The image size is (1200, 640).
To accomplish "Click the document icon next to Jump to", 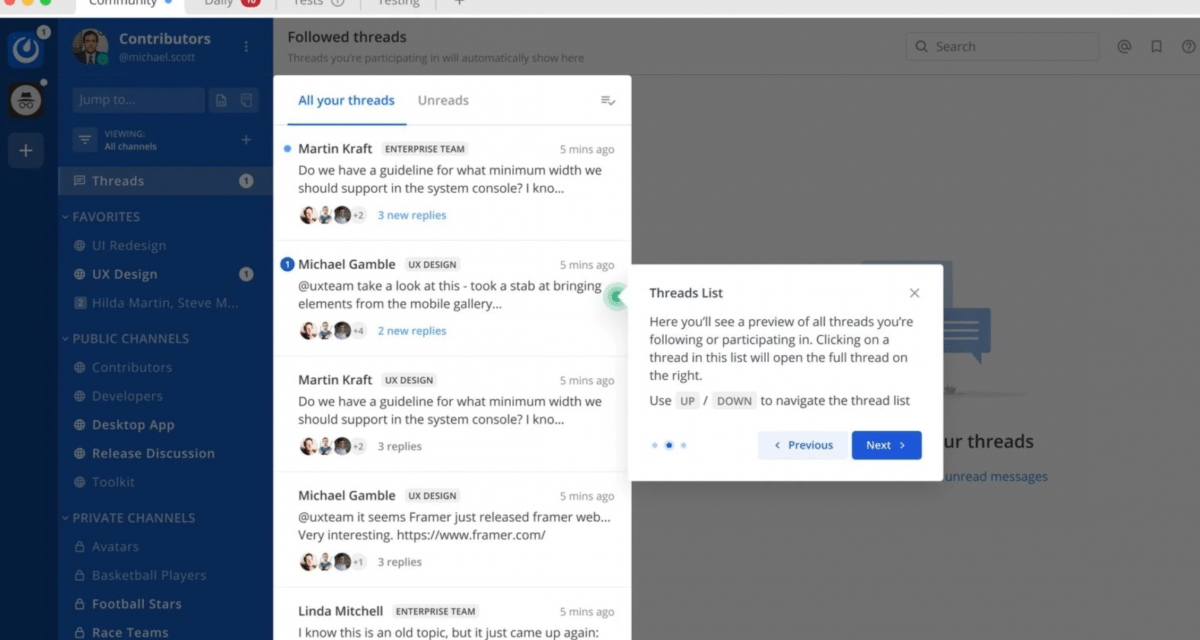I will click(221, 100).
